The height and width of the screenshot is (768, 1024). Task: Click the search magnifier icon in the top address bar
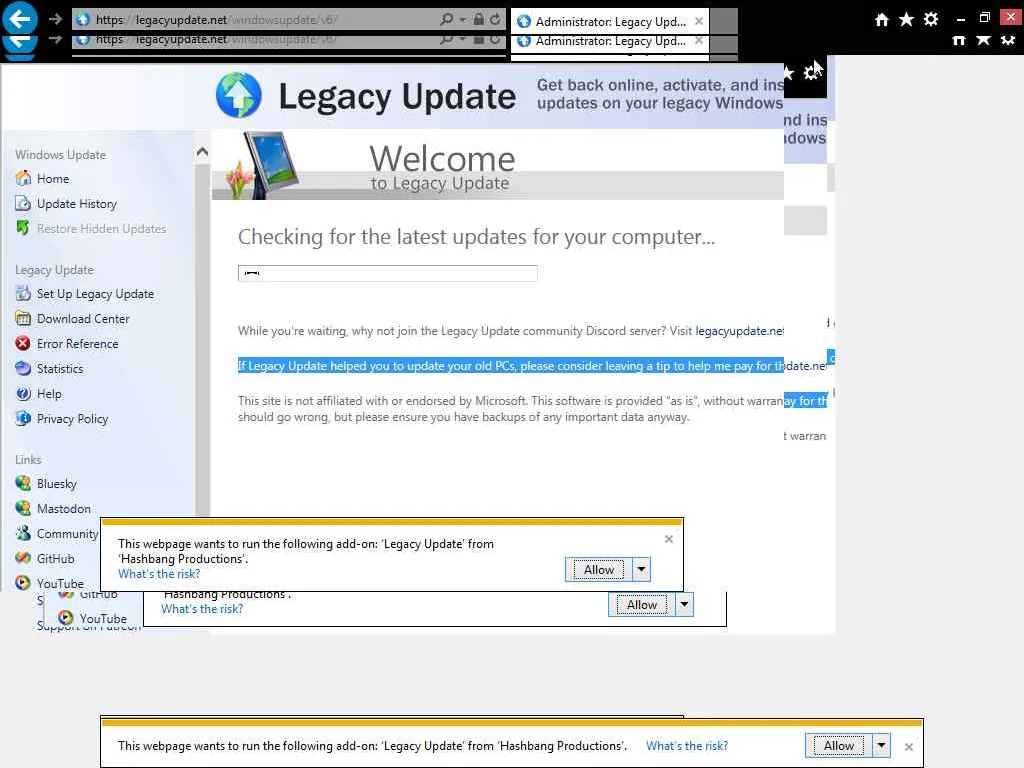point(447,20)
